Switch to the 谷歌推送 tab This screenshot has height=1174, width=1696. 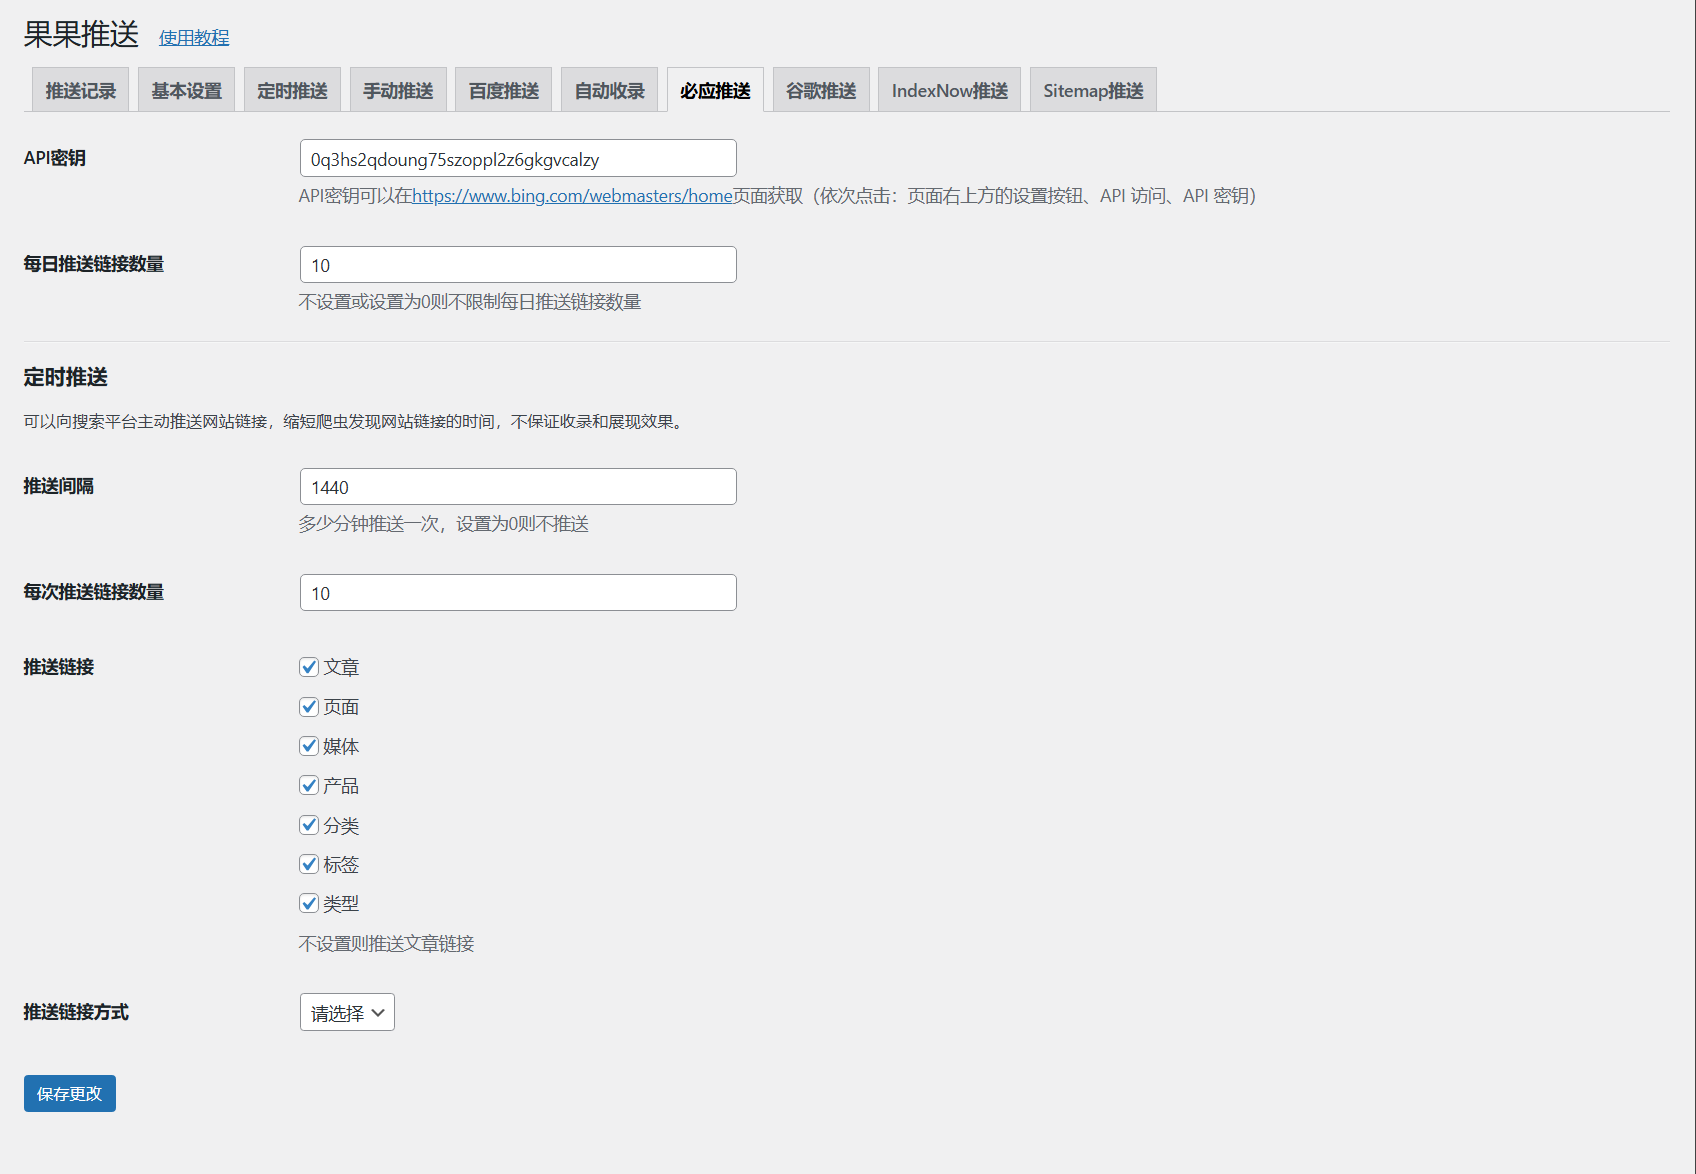pyautogui.click(x=821, y=90)
